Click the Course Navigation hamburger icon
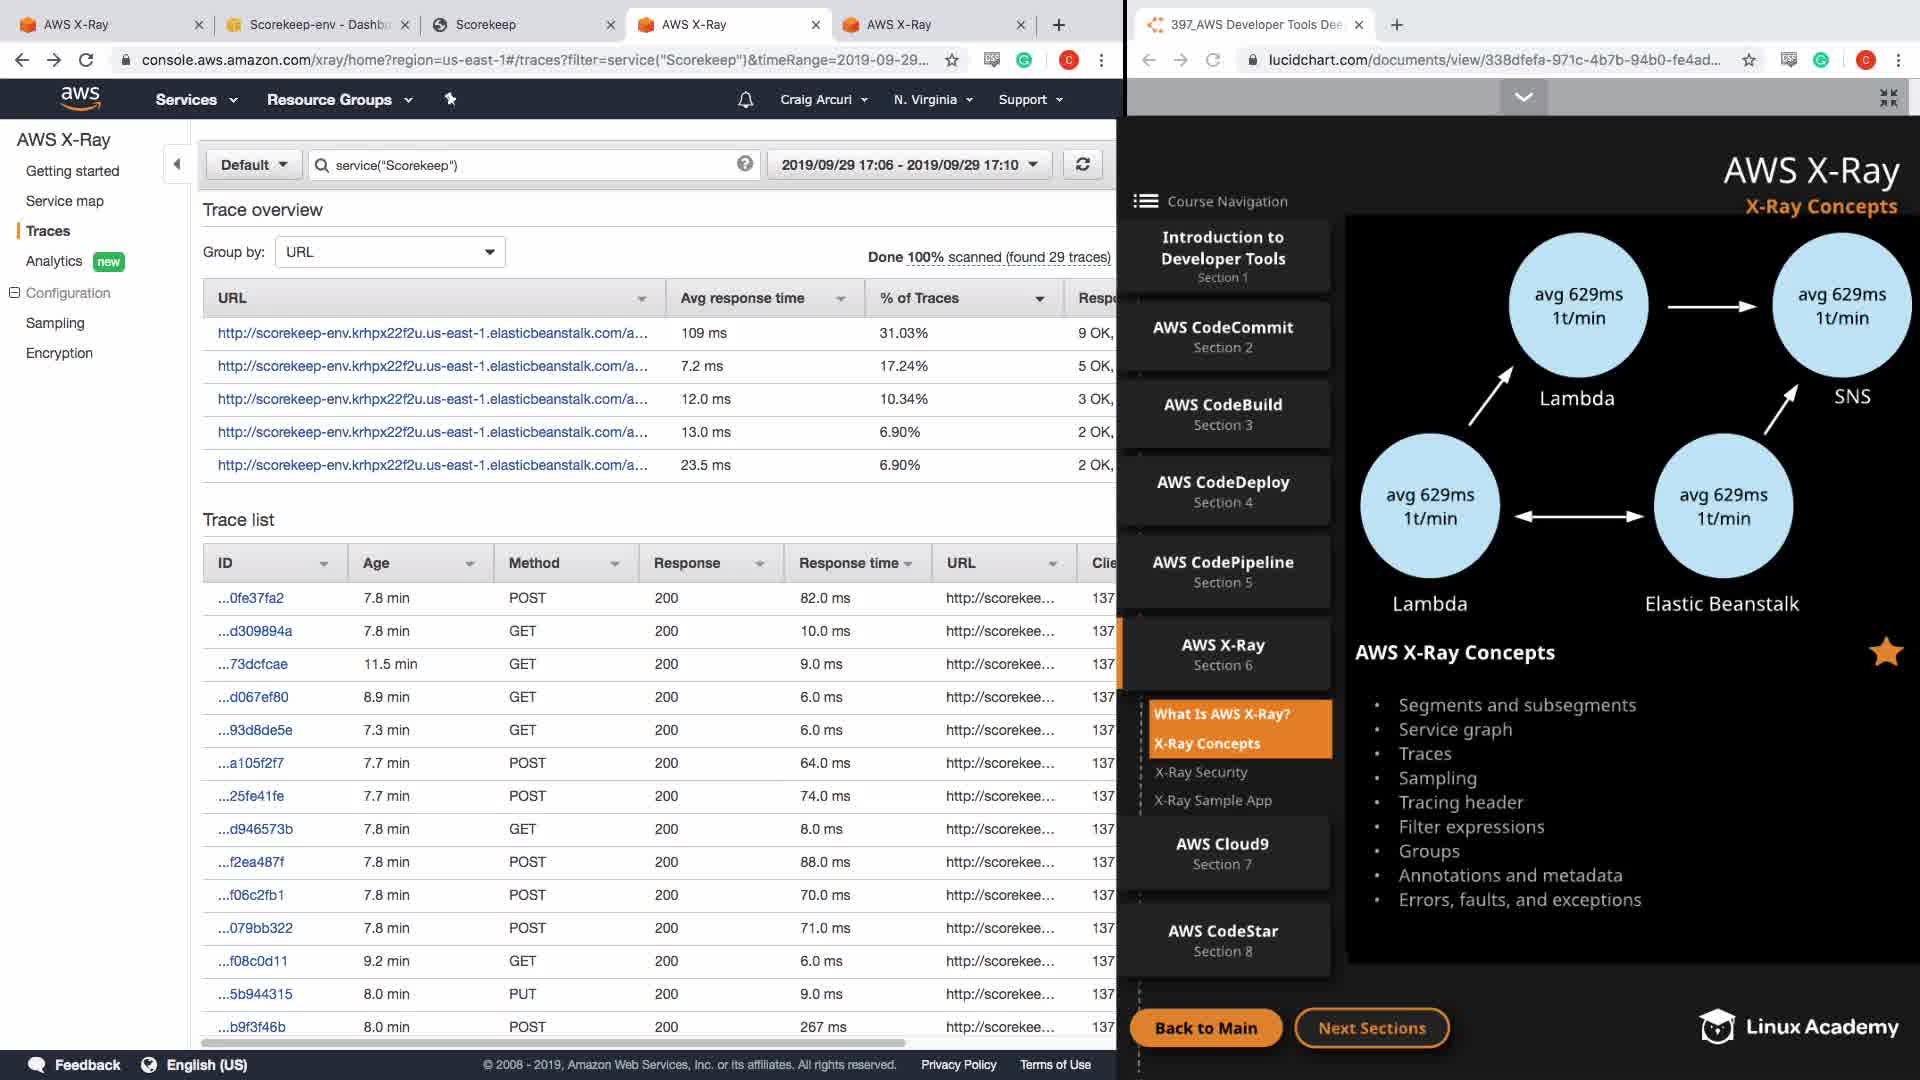This screenshot has height=1080, width=1920. pyautogui.click(x=1145, y=201)
